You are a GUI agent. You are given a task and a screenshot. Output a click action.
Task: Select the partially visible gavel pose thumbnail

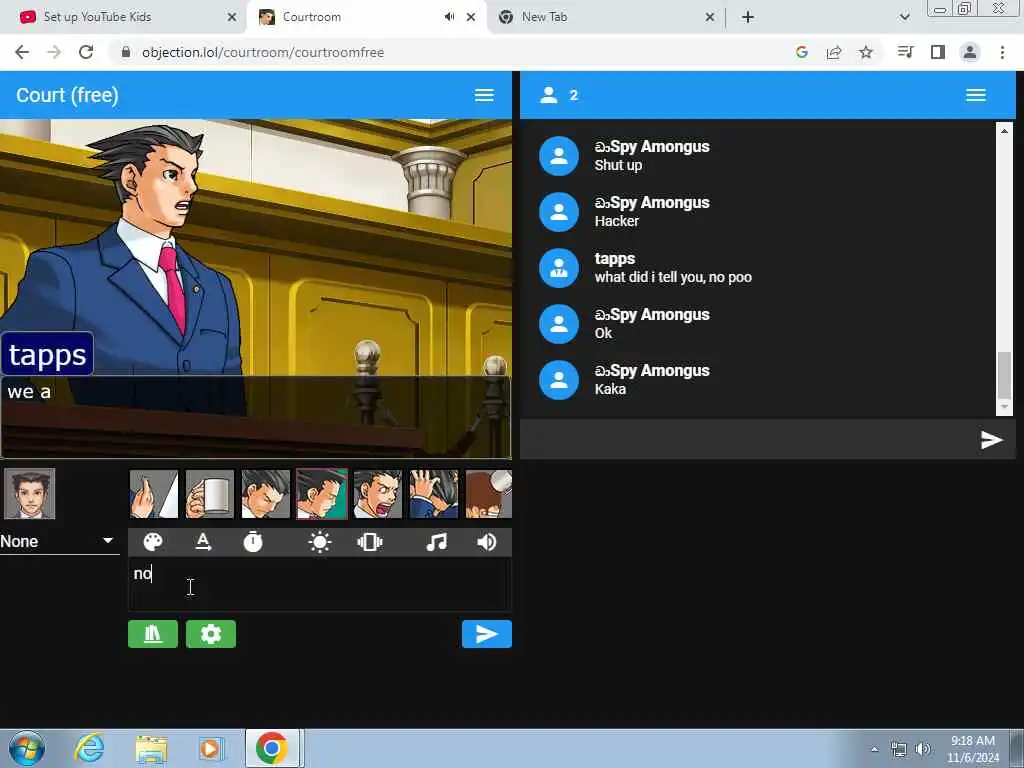488,494
